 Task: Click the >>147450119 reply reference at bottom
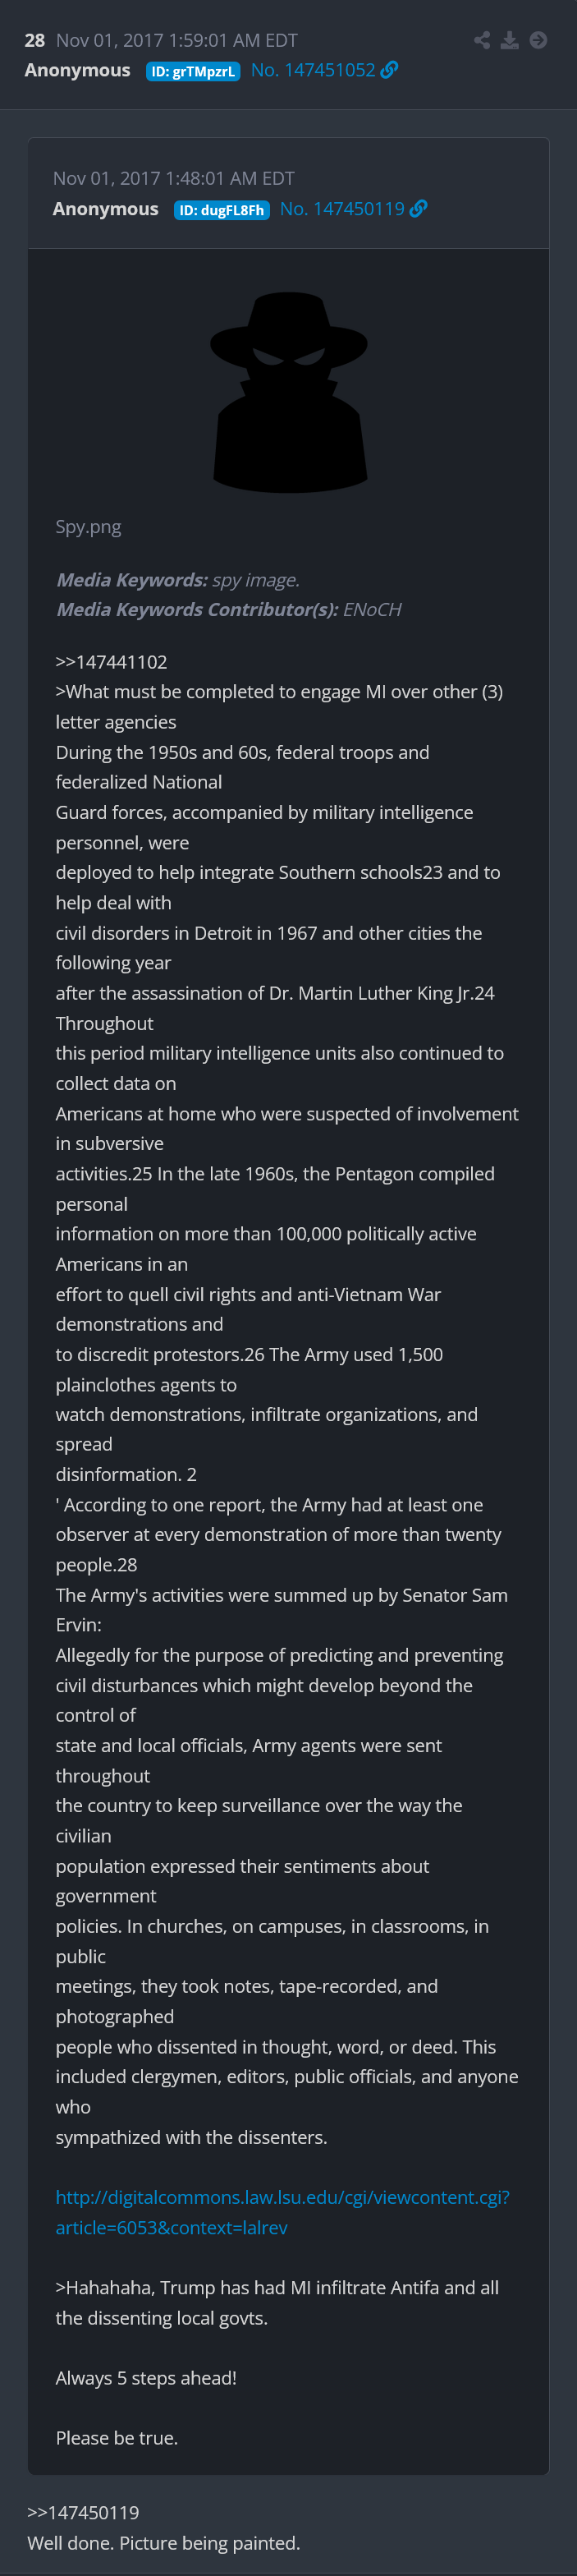pos(83,2512)
